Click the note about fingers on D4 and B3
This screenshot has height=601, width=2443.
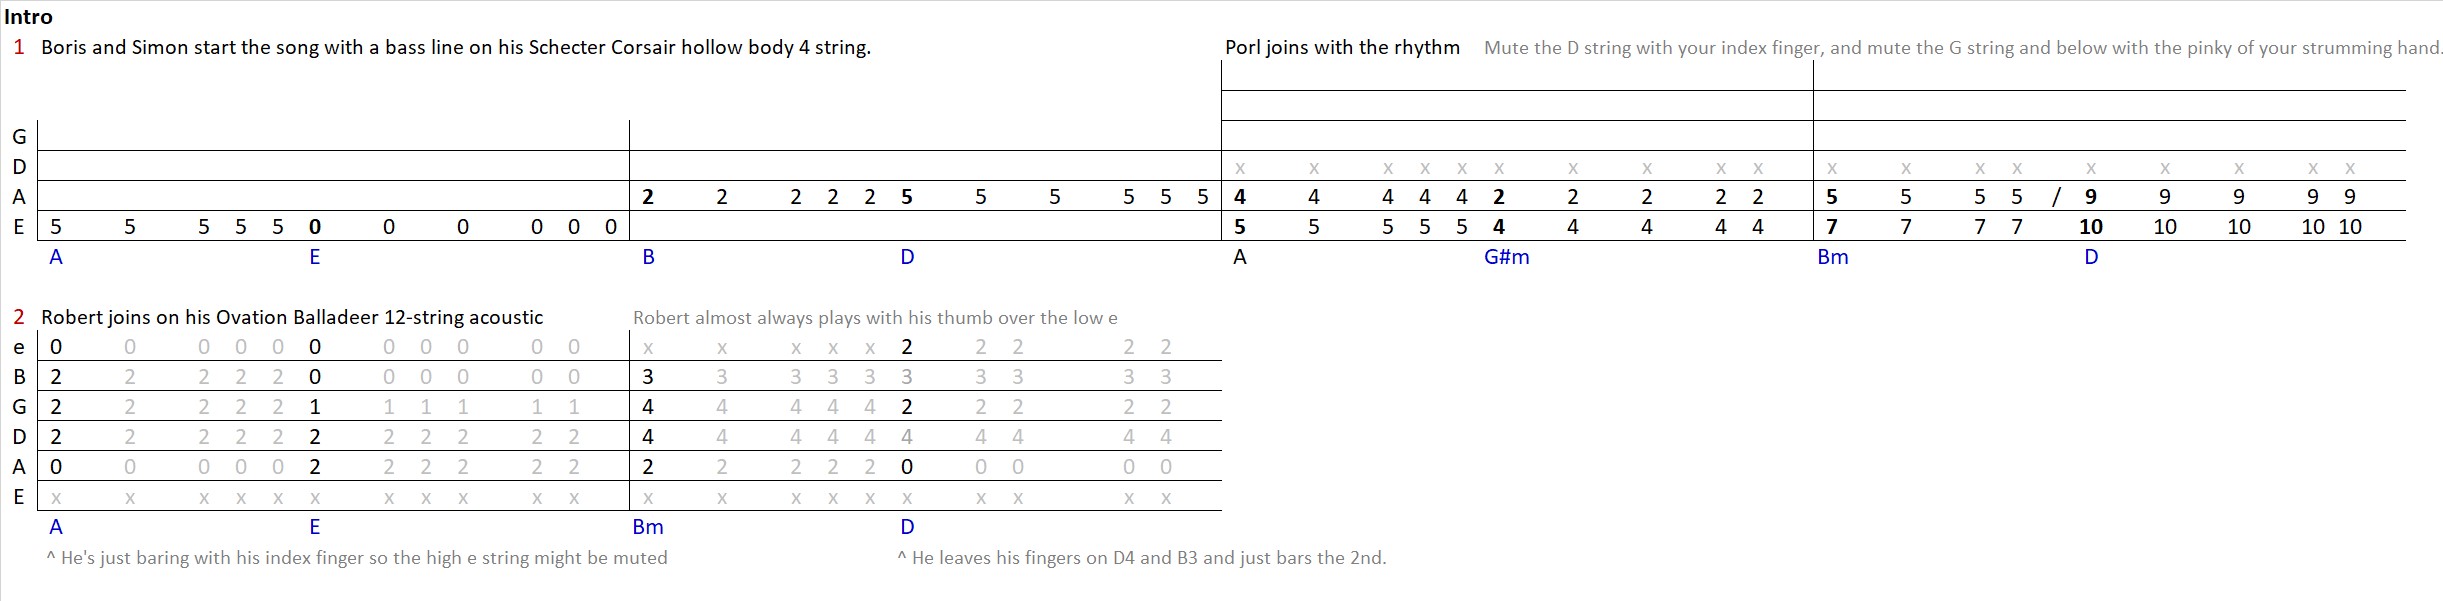click(1142, 558)
